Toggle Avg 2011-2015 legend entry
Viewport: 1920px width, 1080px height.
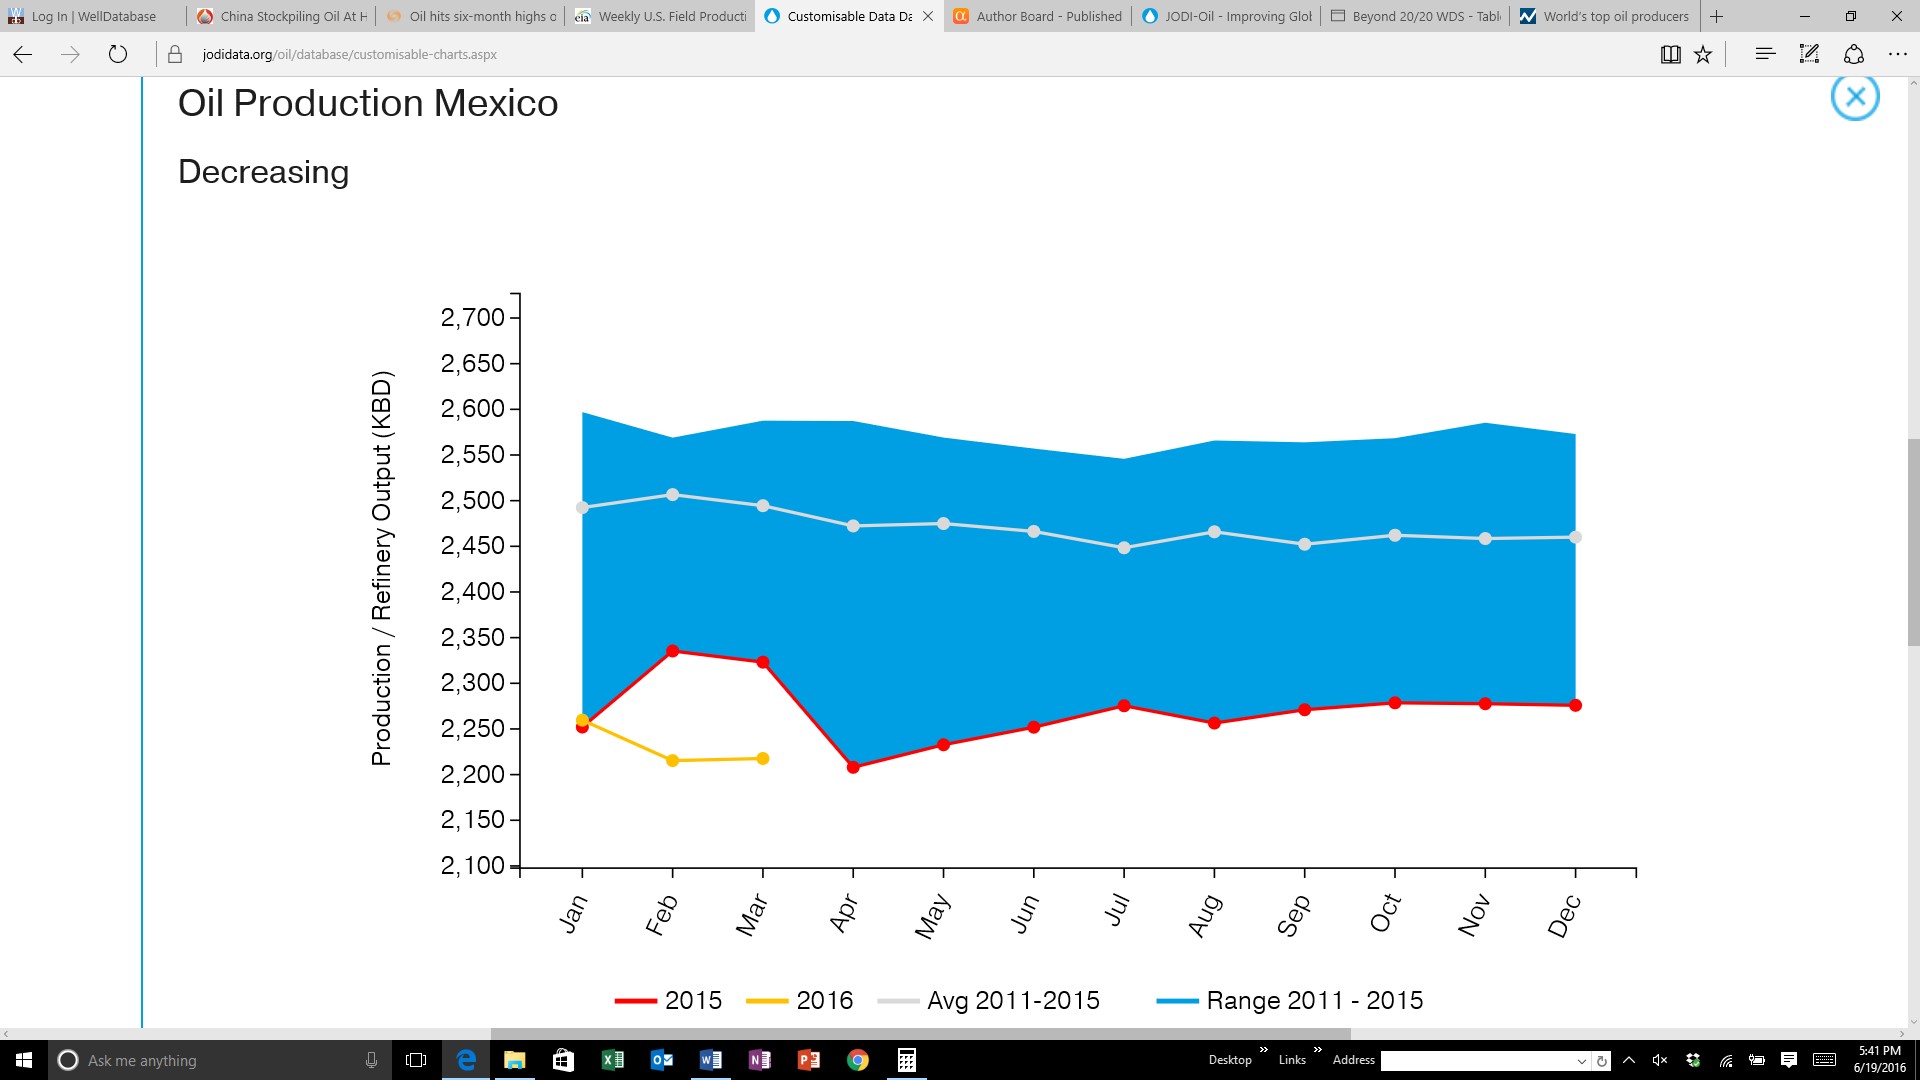click(988, 1000)
